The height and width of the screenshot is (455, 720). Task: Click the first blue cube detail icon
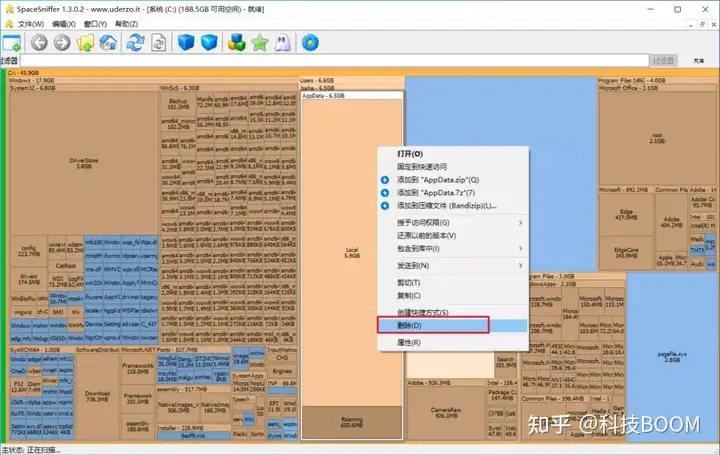click(x=186, y=43)
